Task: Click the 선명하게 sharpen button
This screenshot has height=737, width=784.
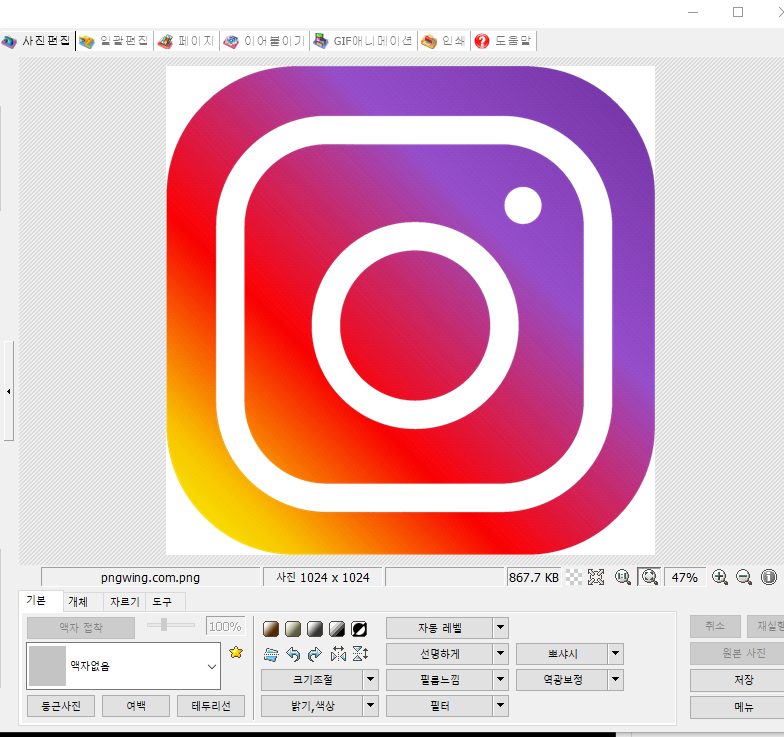Action: coord(440,654)
